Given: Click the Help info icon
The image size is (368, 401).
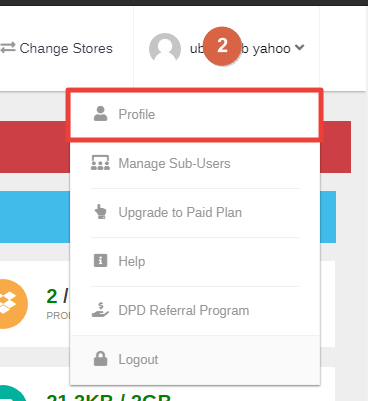Looking at the screenshot, I should [x=100, y=261].
